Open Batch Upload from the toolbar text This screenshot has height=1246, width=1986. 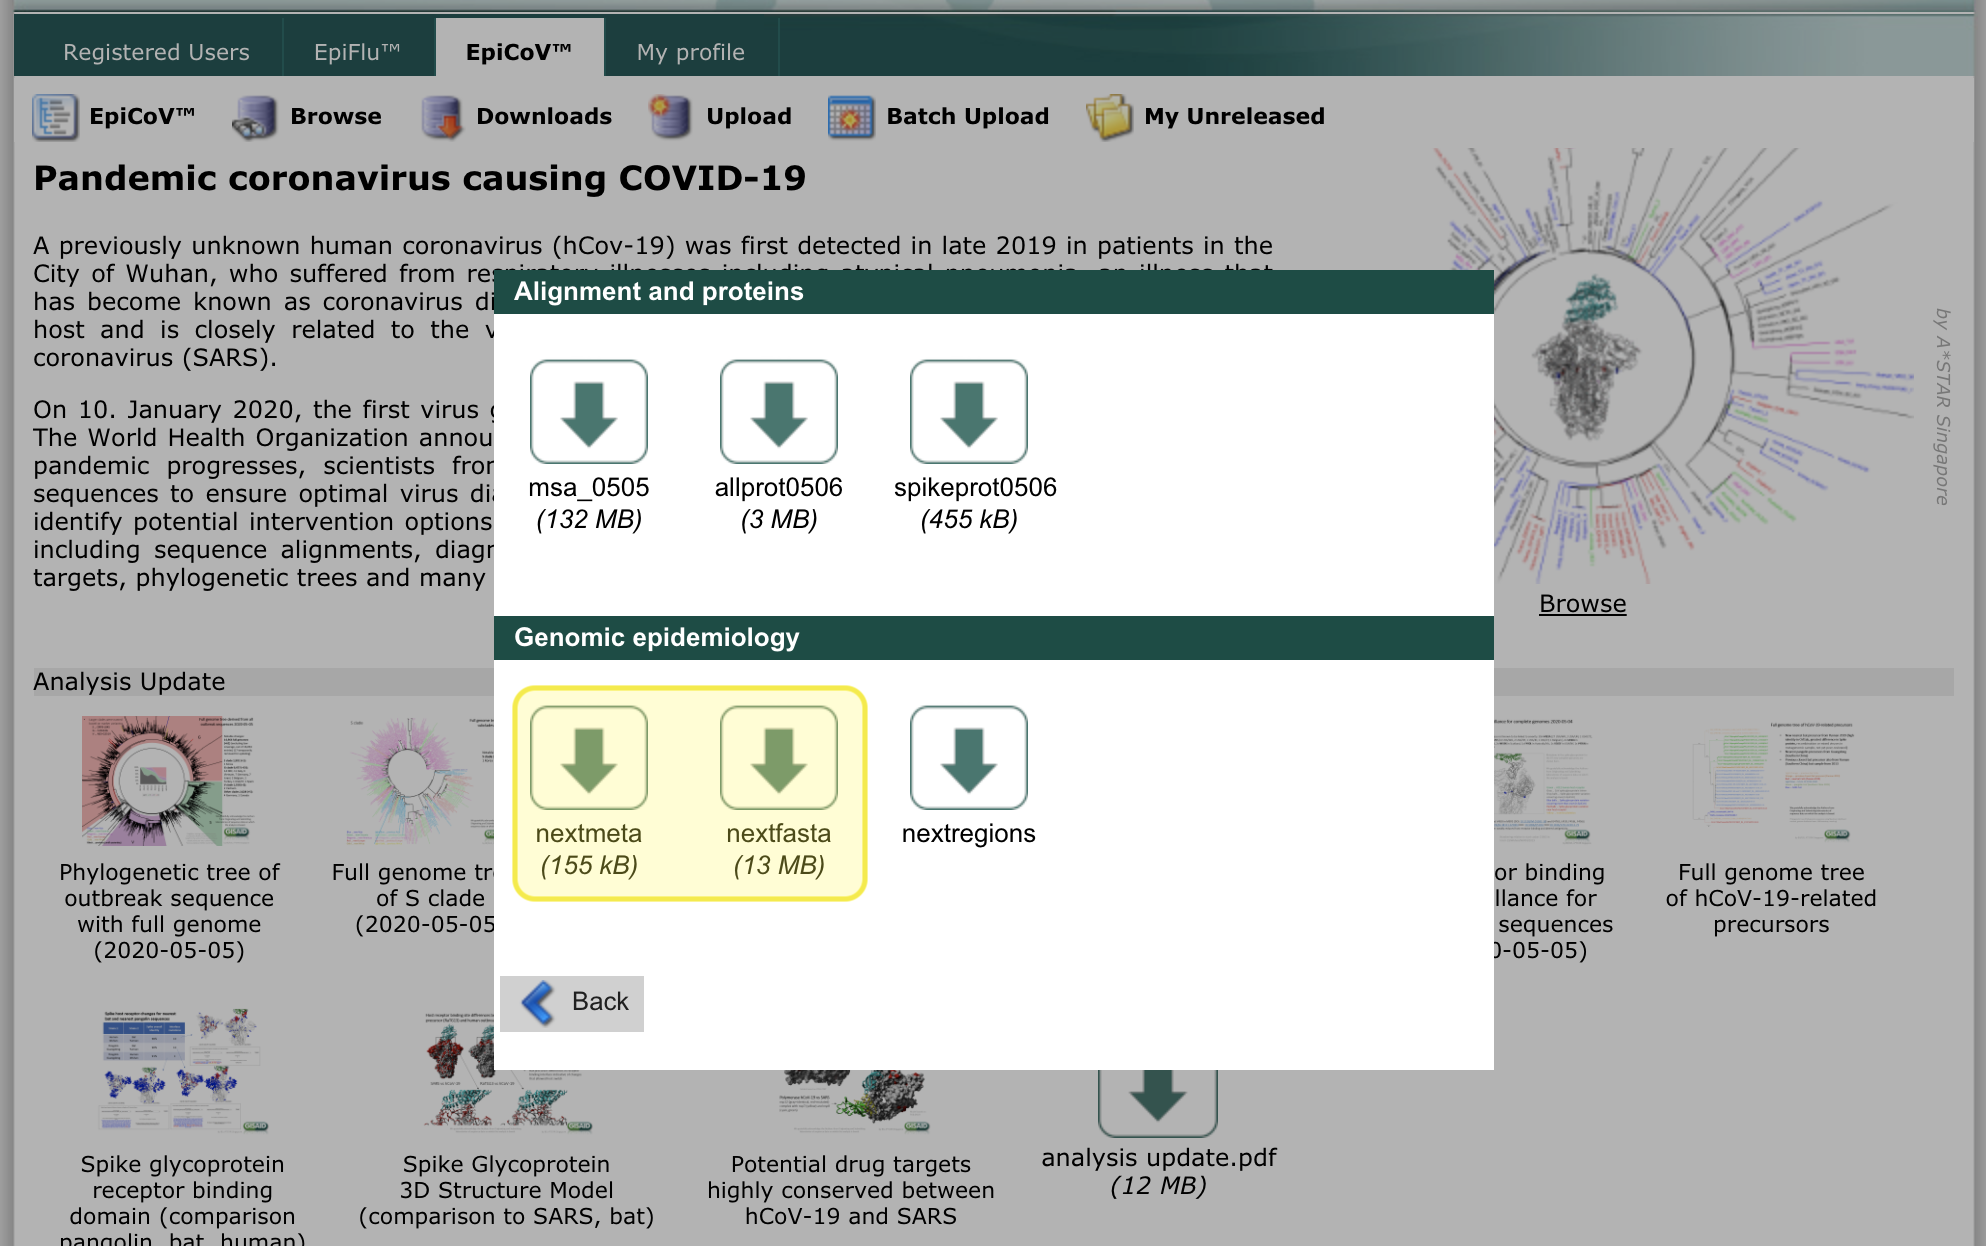coord(968,116)
